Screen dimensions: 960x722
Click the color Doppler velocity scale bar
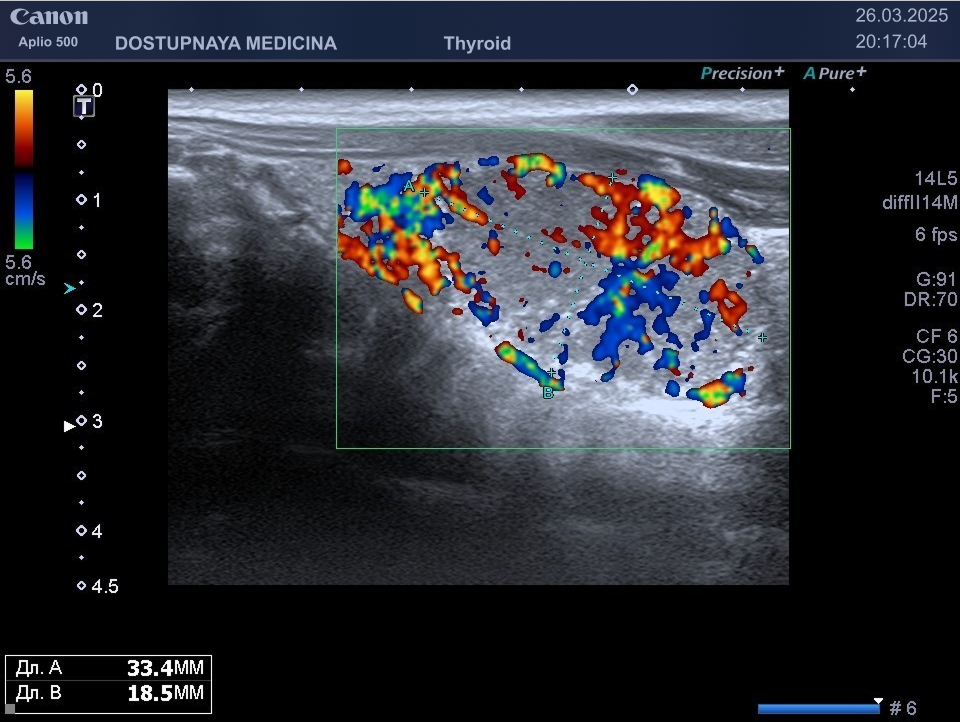(23, 170)
